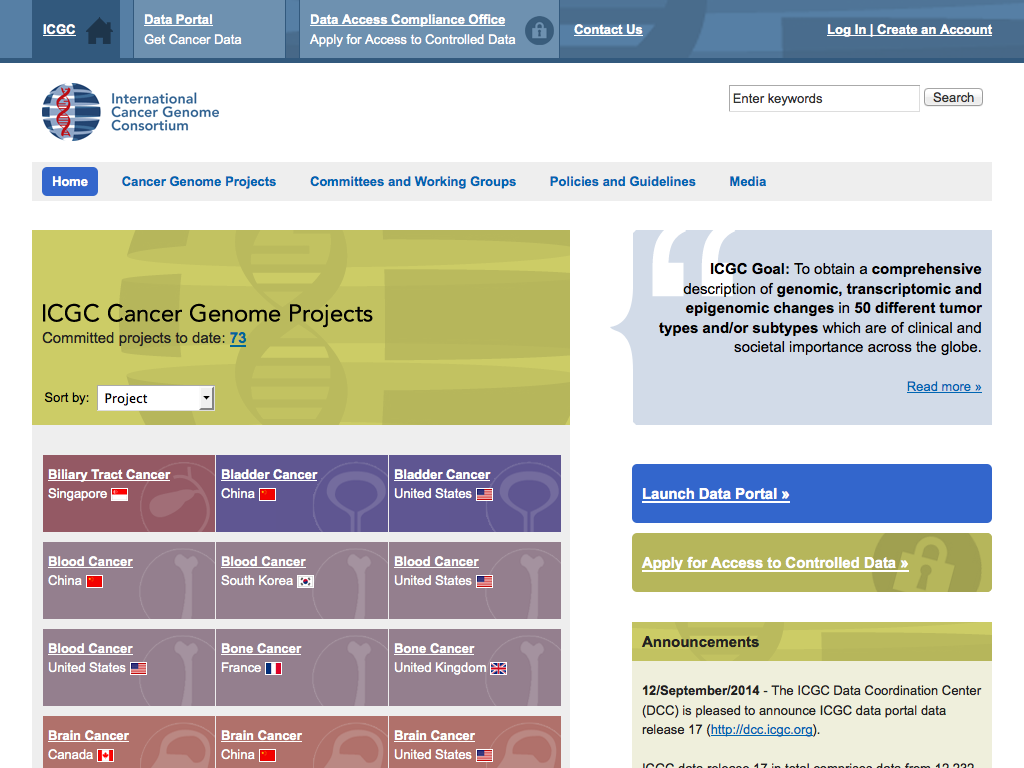Click the Announcements heading
1024x768 pixels.
[700, 642]
